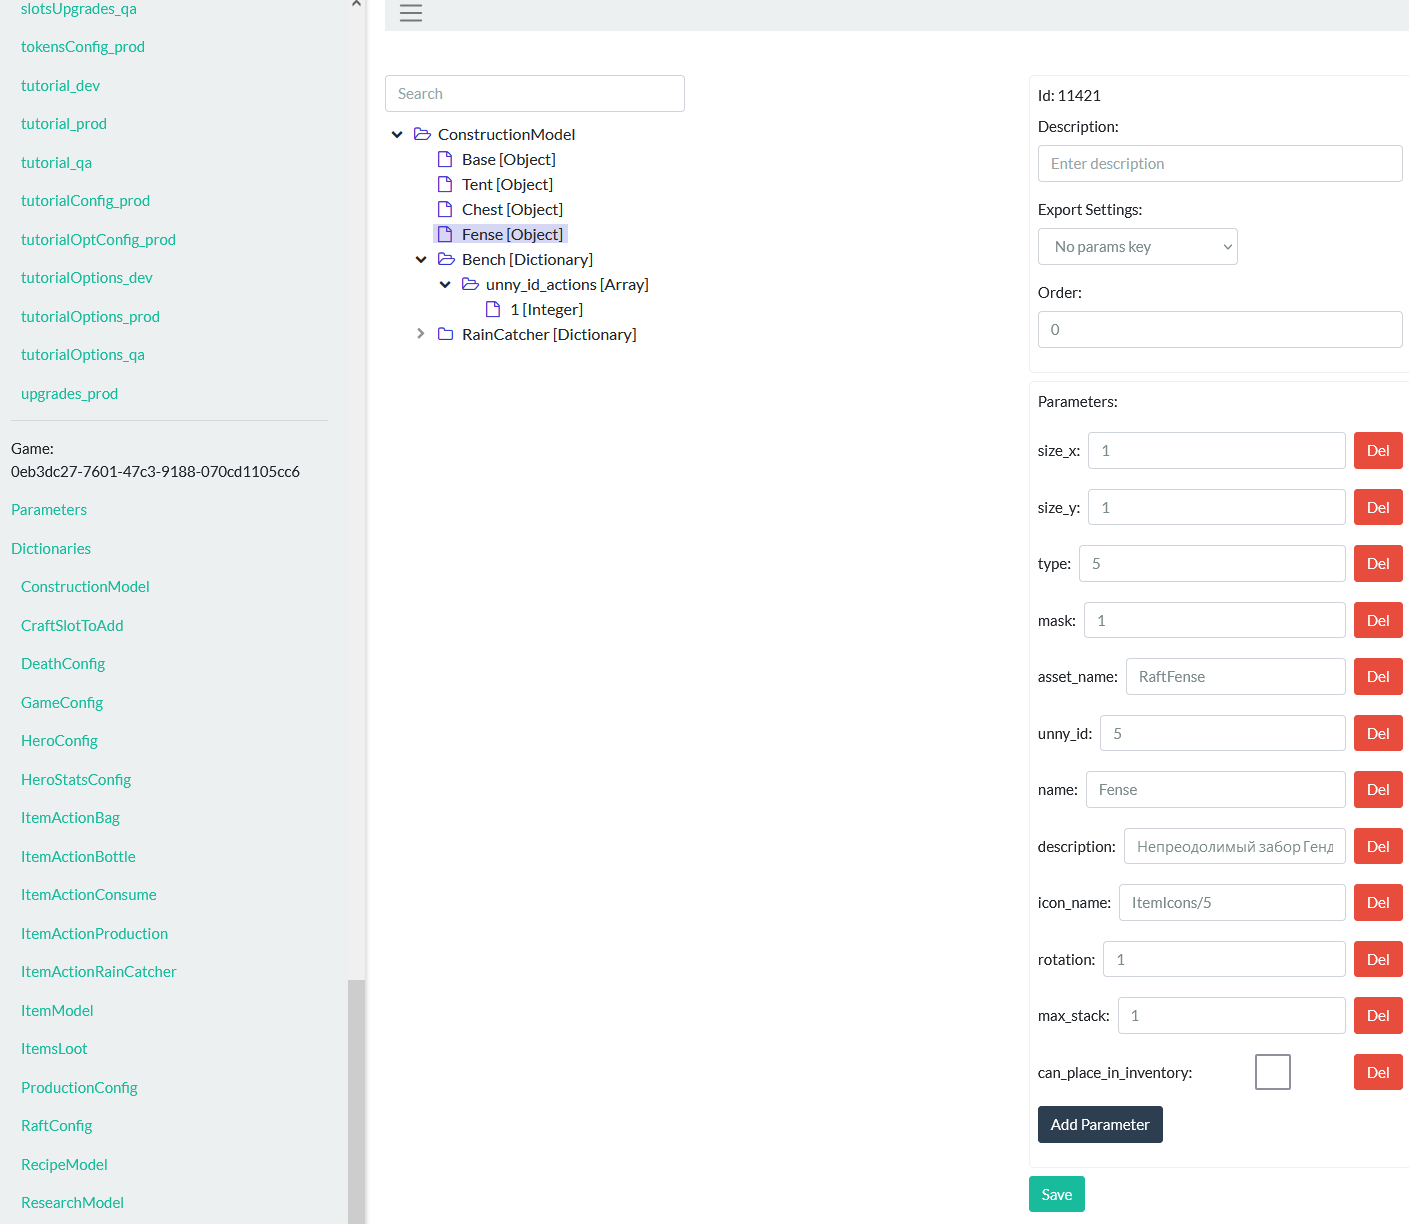Open the Parameters section in sidebar
Image resolution: width=1409 pixels, height=1224 pixels.
[x=49, y=510]
